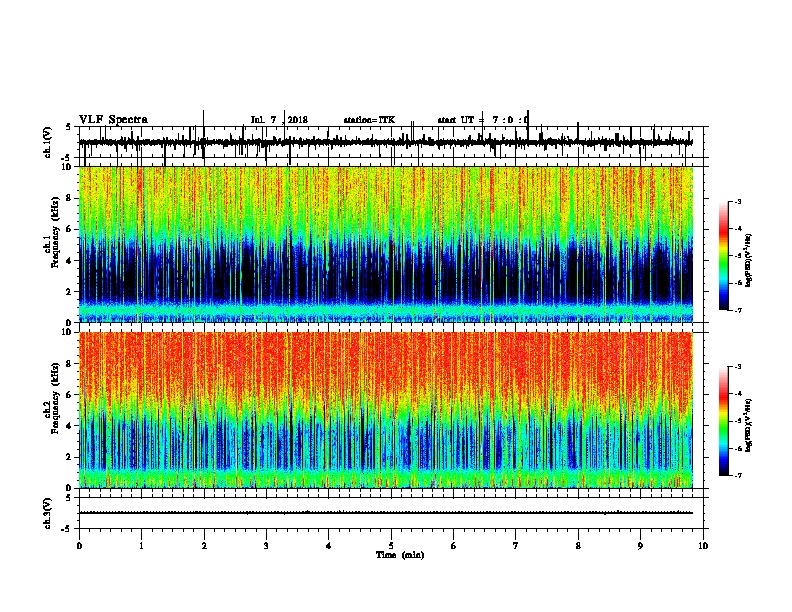Click the "-5" tick on ch.2 color bar
The image size is (792, 612).
[x=737, y=421]
